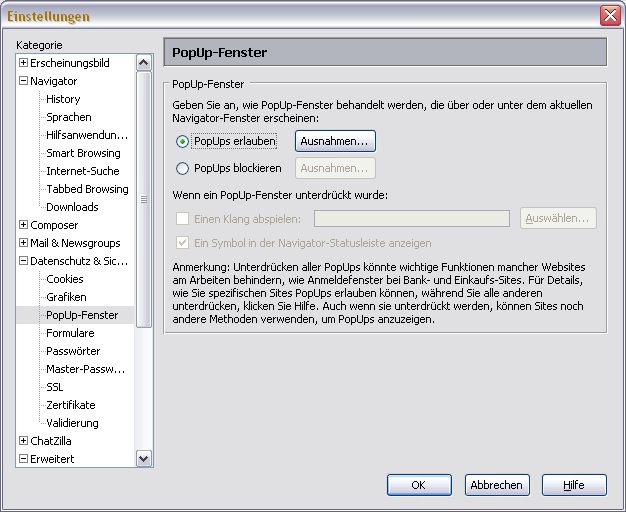Select PopUp-Fenster in the category tree

[82, 315]
